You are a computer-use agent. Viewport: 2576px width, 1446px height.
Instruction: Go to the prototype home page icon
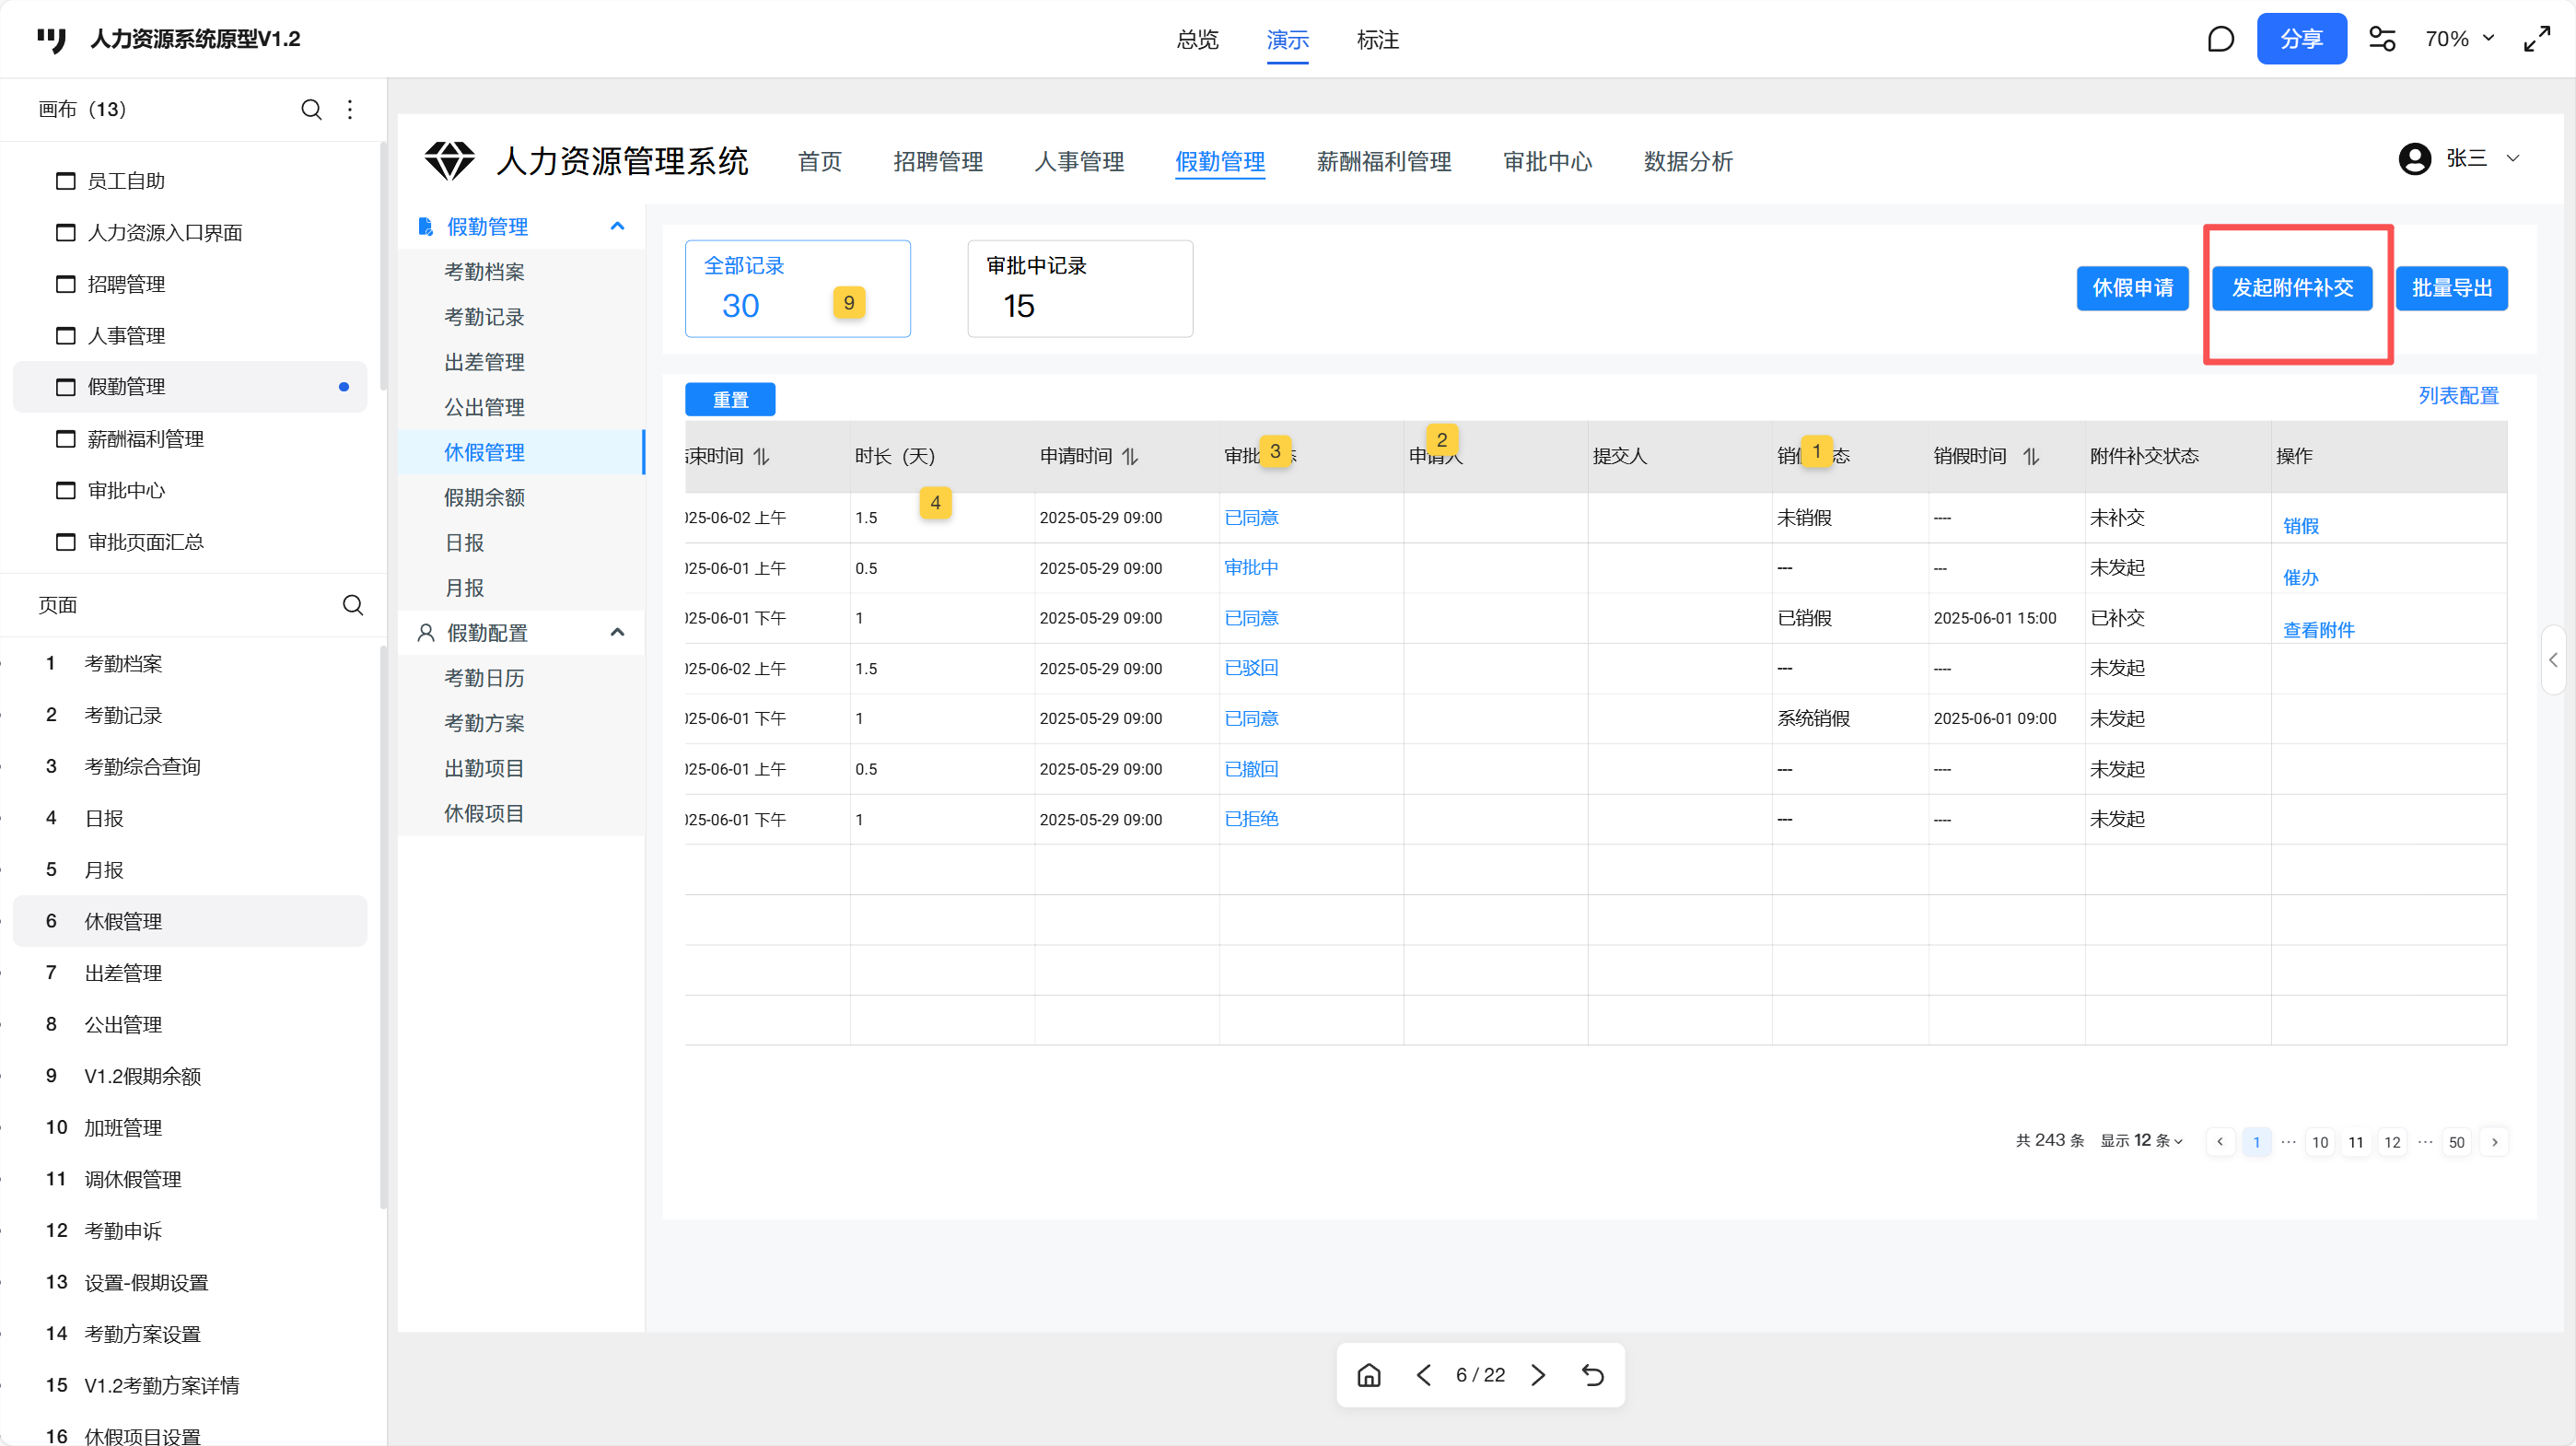pyautogui.click(x=1369, y=1375)
